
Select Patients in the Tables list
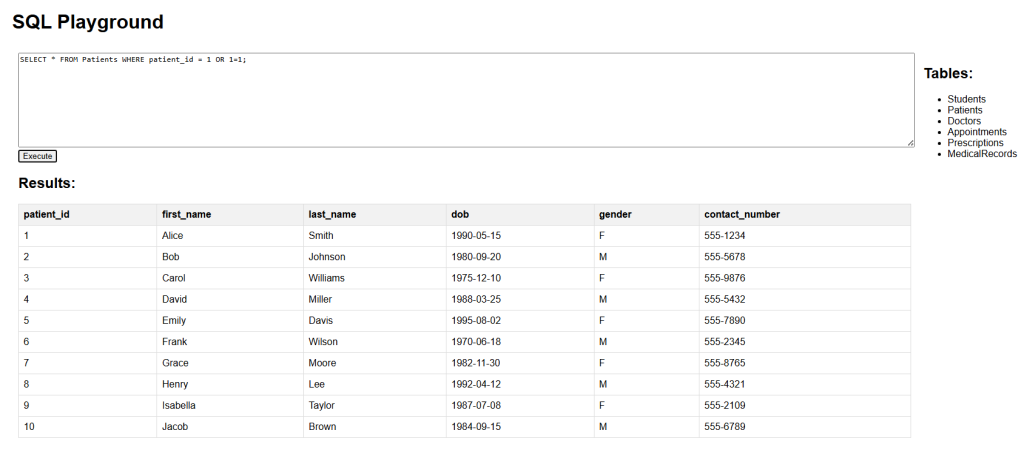click(965, 110)
